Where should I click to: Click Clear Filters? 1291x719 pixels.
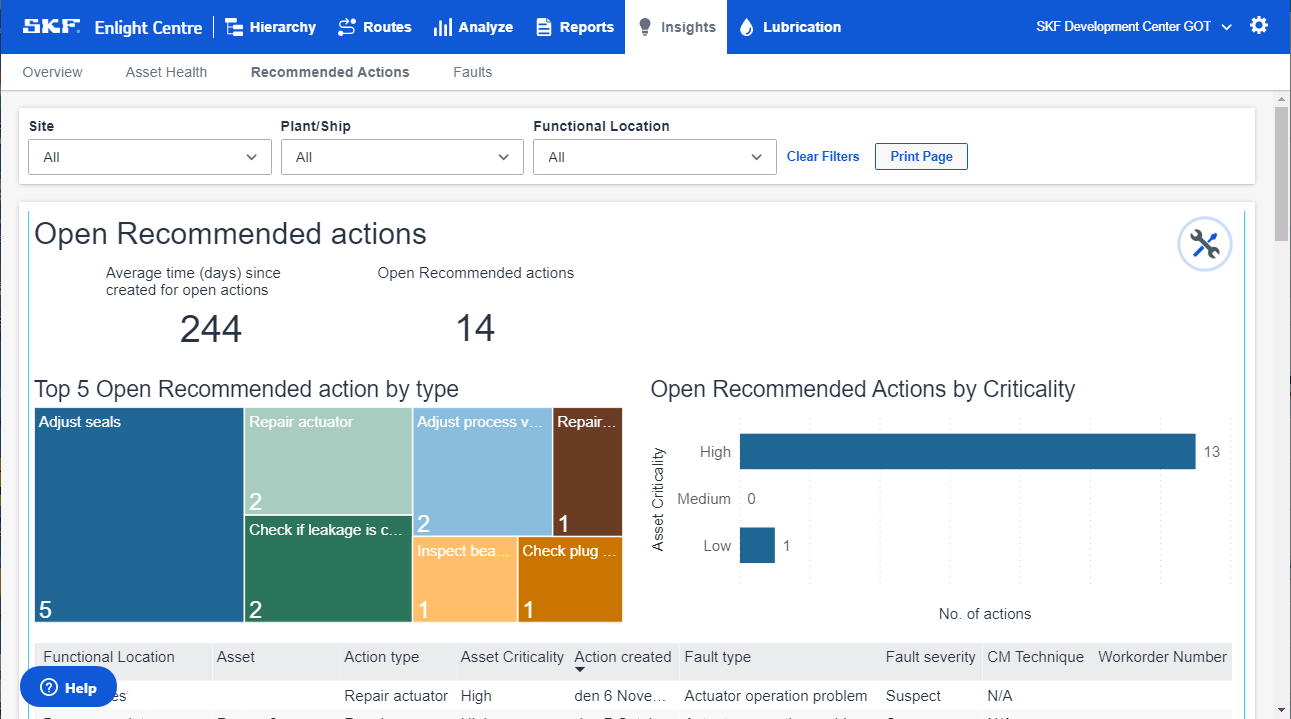click(x=822, y=156)
